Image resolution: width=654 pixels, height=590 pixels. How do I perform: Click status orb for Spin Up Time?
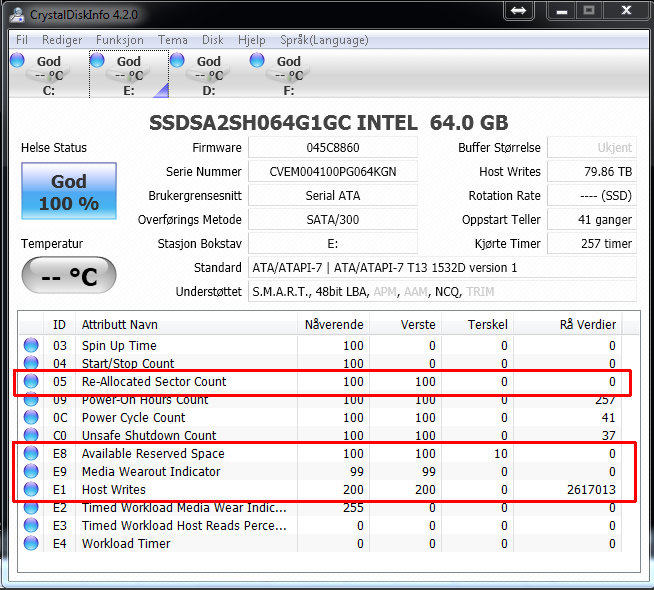click(31, 345)
